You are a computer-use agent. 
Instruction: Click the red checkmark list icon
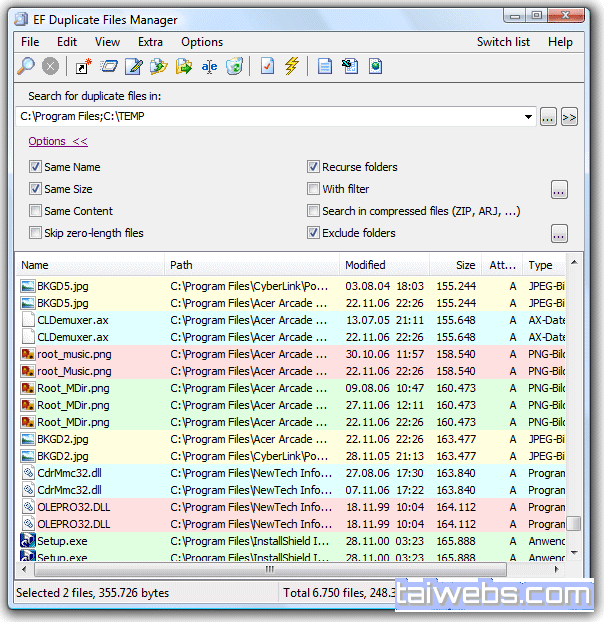point(267,67)
